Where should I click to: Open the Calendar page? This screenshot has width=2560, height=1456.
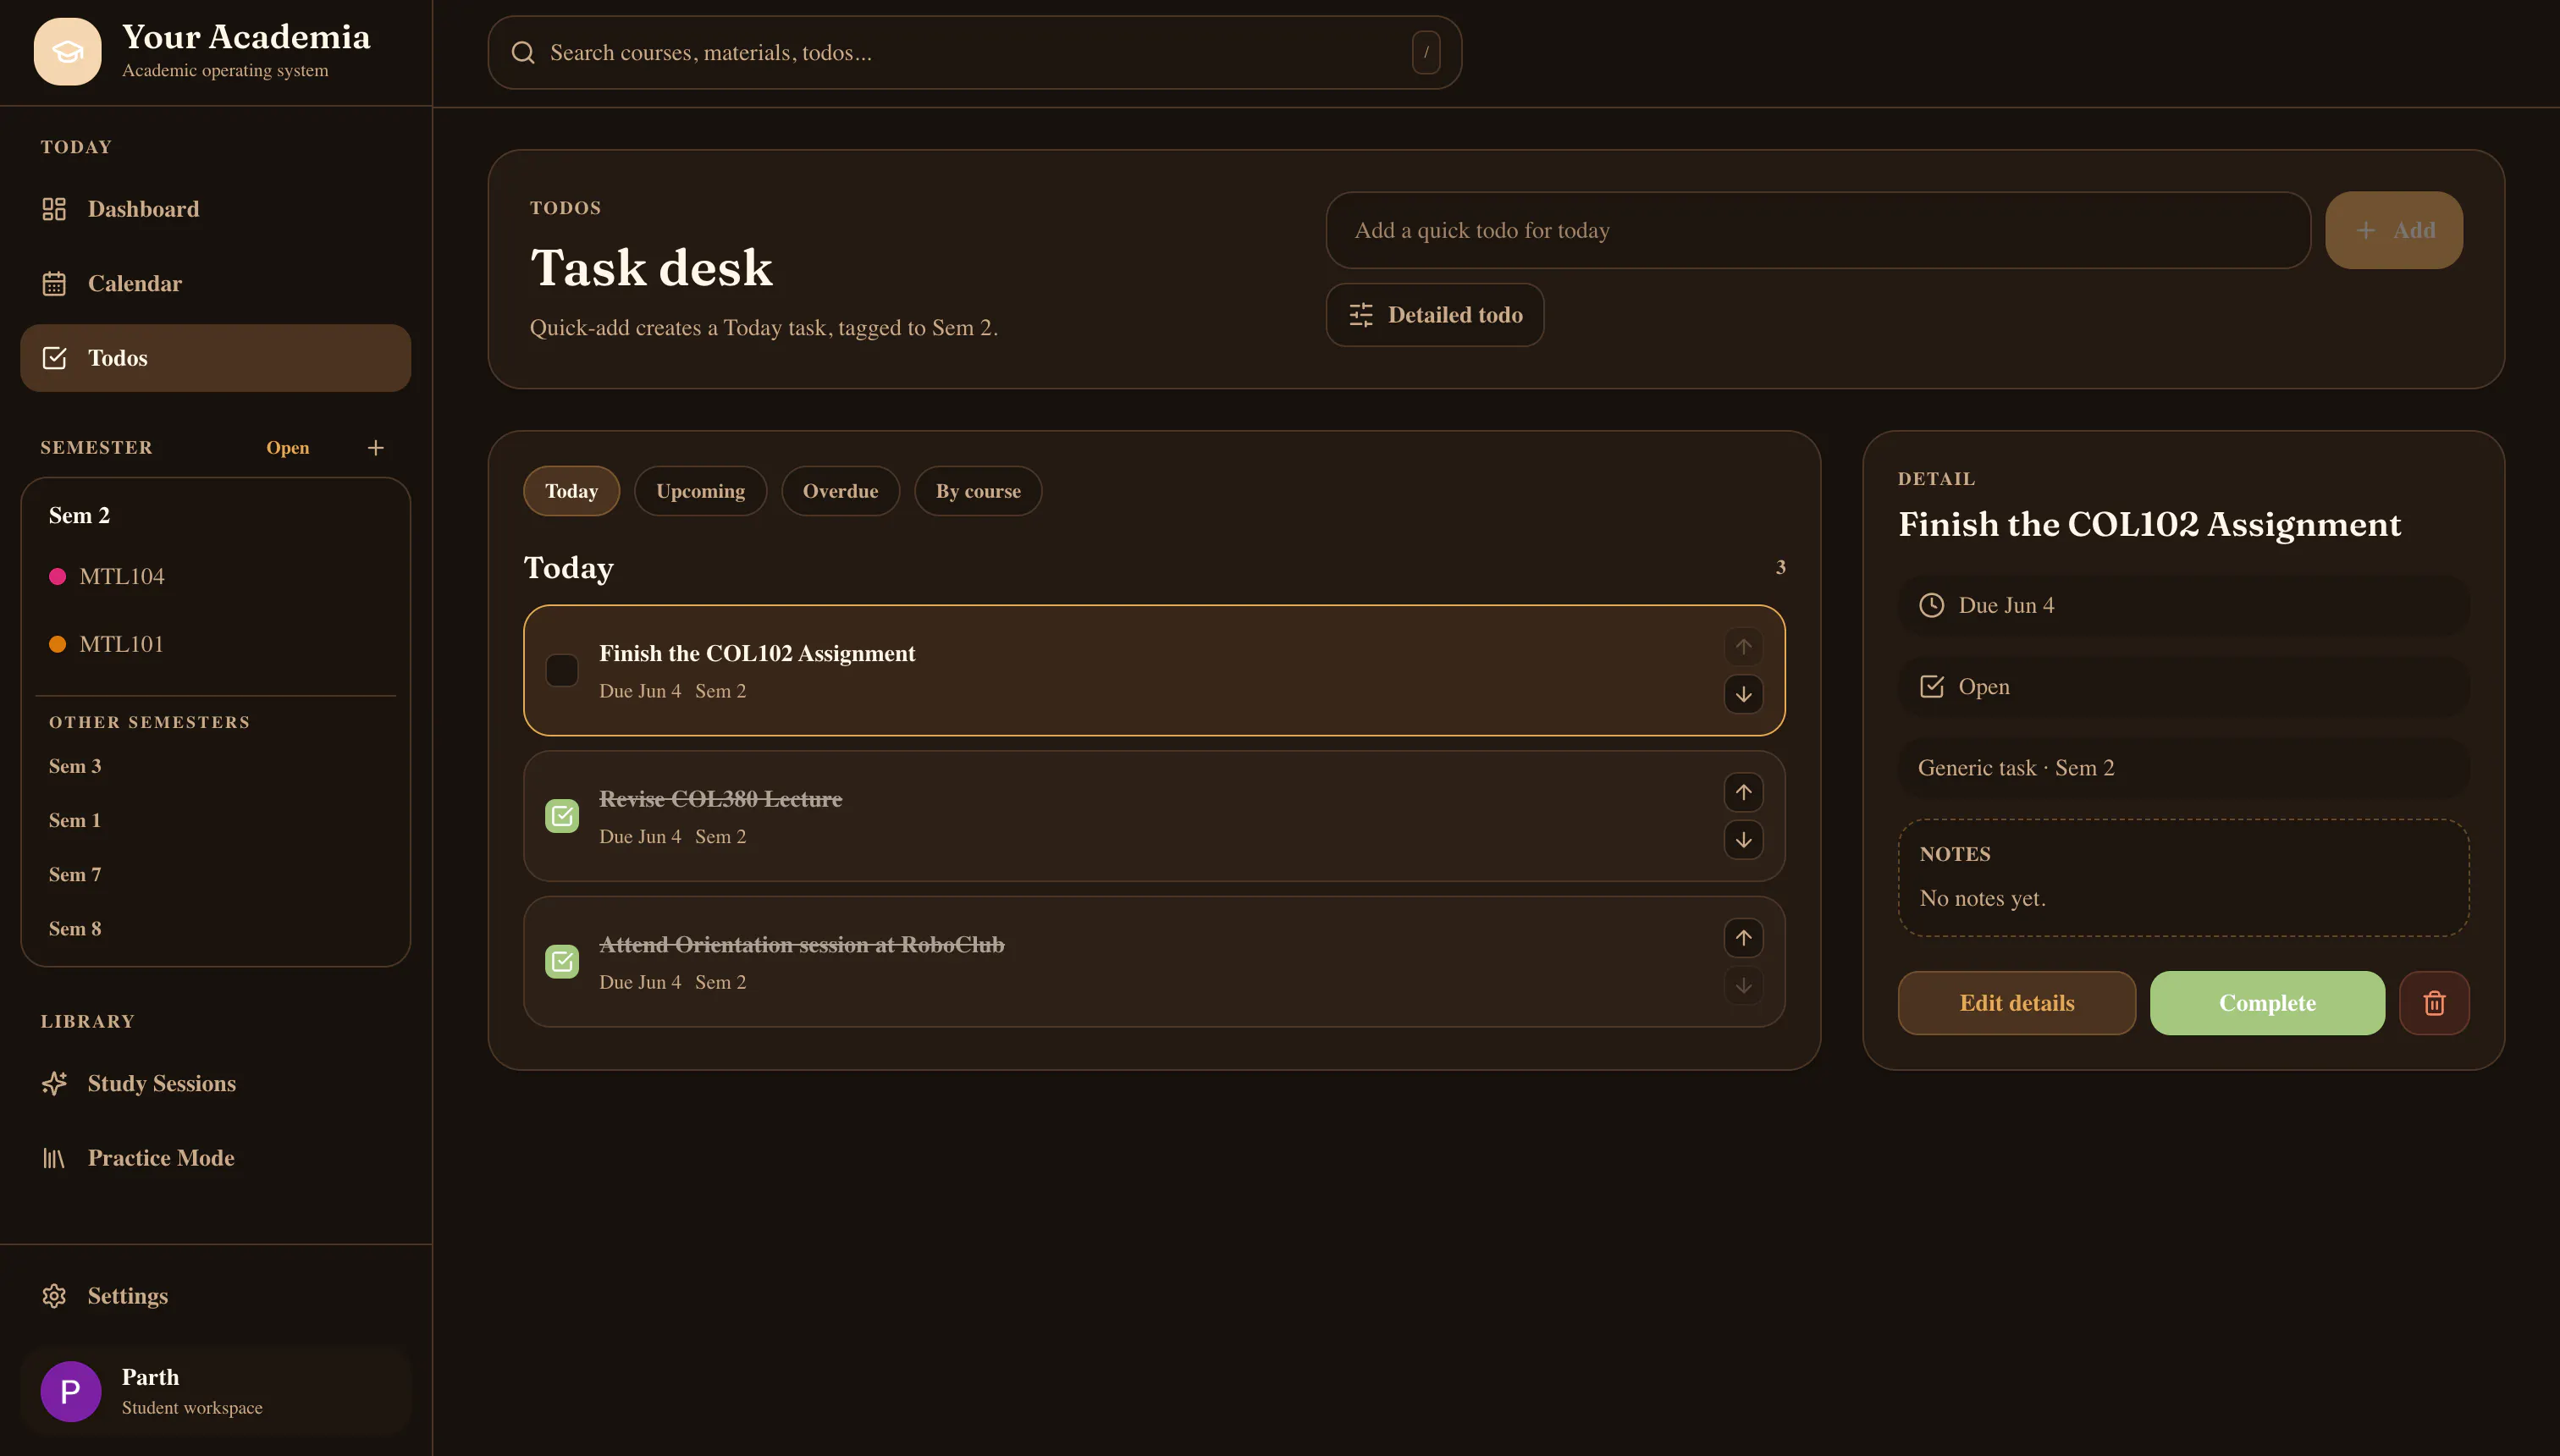pyautogui.click(x=215, y=283)
